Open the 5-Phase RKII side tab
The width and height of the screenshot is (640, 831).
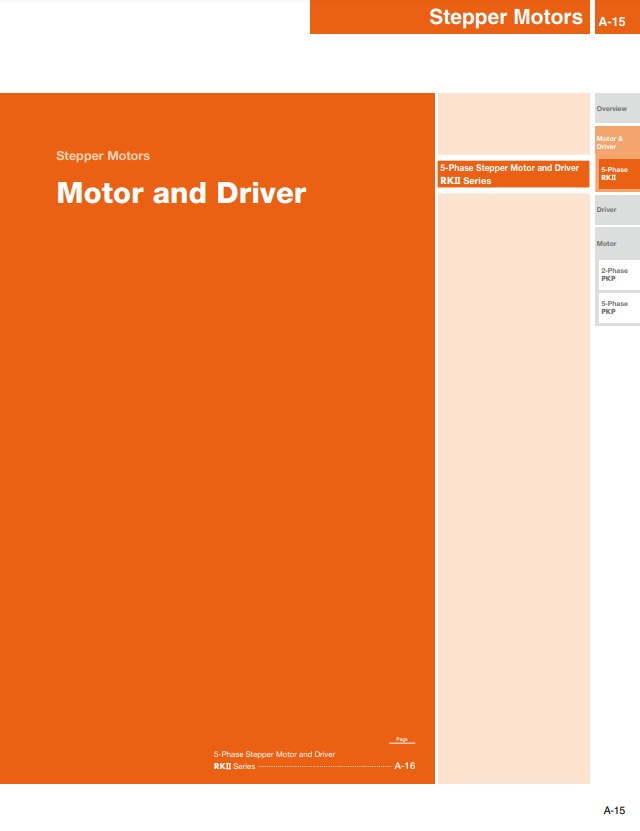(619, 174)
